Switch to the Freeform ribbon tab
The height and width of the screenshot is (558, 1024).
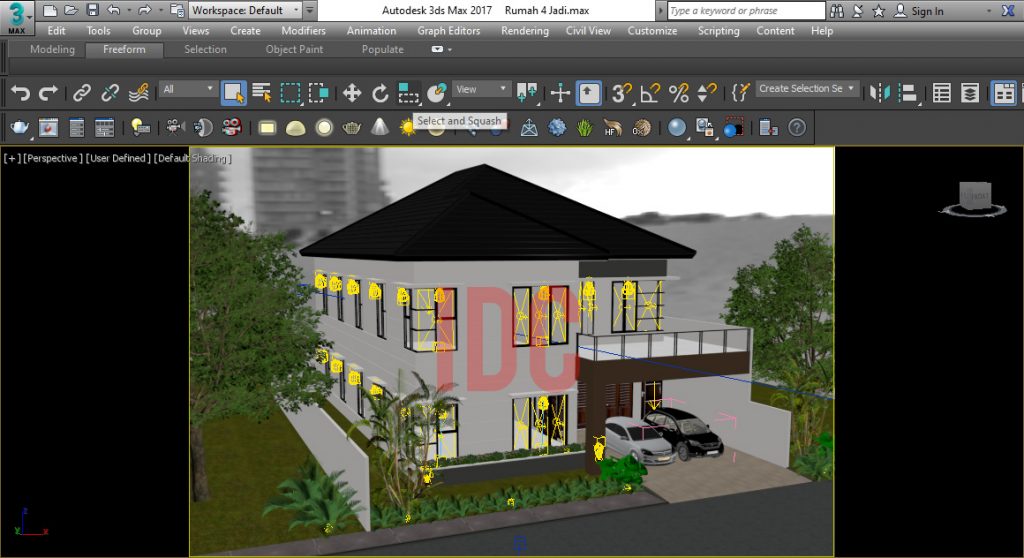124,49
